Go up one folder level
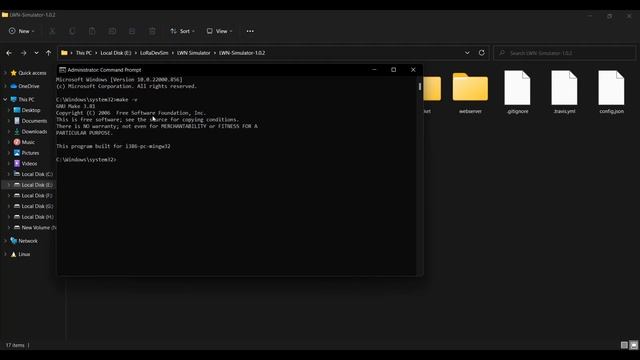The height and width of the screenshot is (360, 640). (49, 53)
